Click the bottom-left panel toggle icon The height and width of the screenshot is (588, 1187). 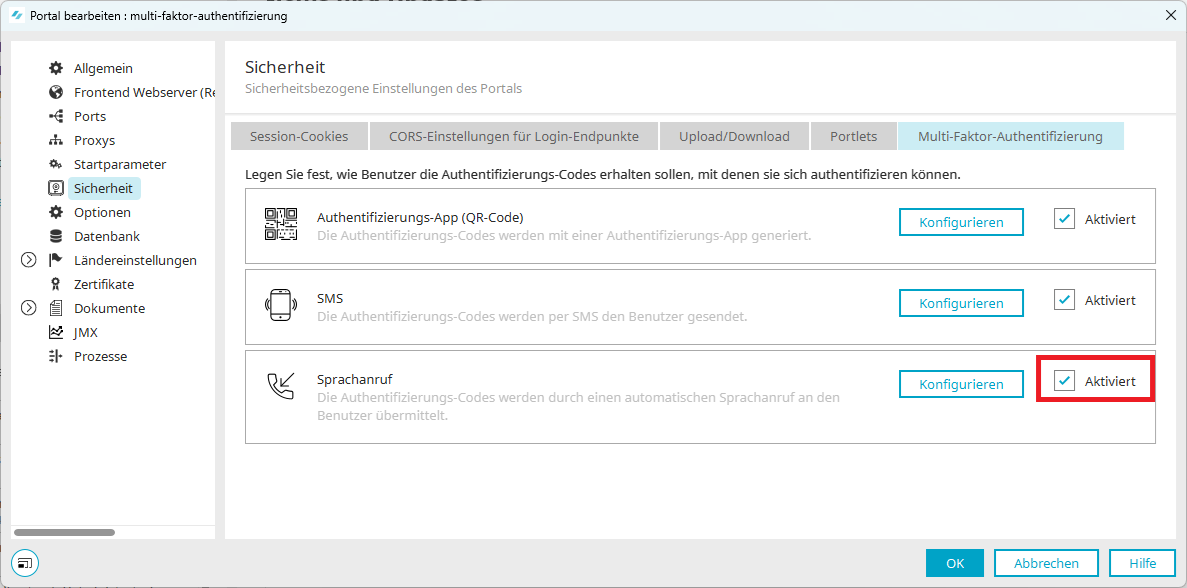[x=27, y=563]
